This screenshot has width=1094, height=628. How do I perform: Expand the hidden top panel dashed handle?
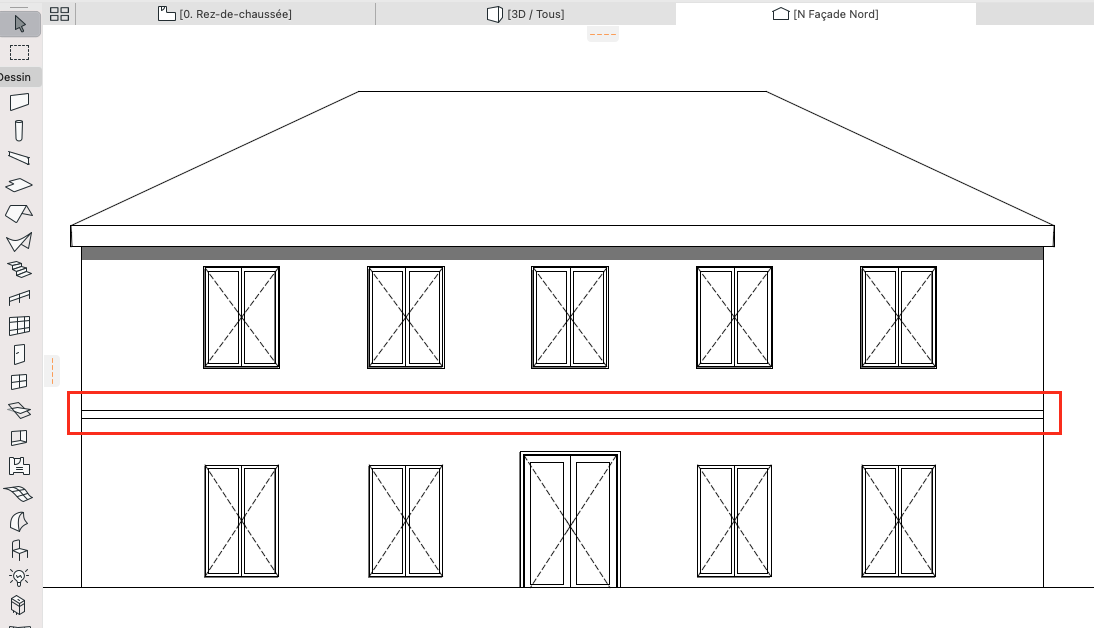(603, 34)
